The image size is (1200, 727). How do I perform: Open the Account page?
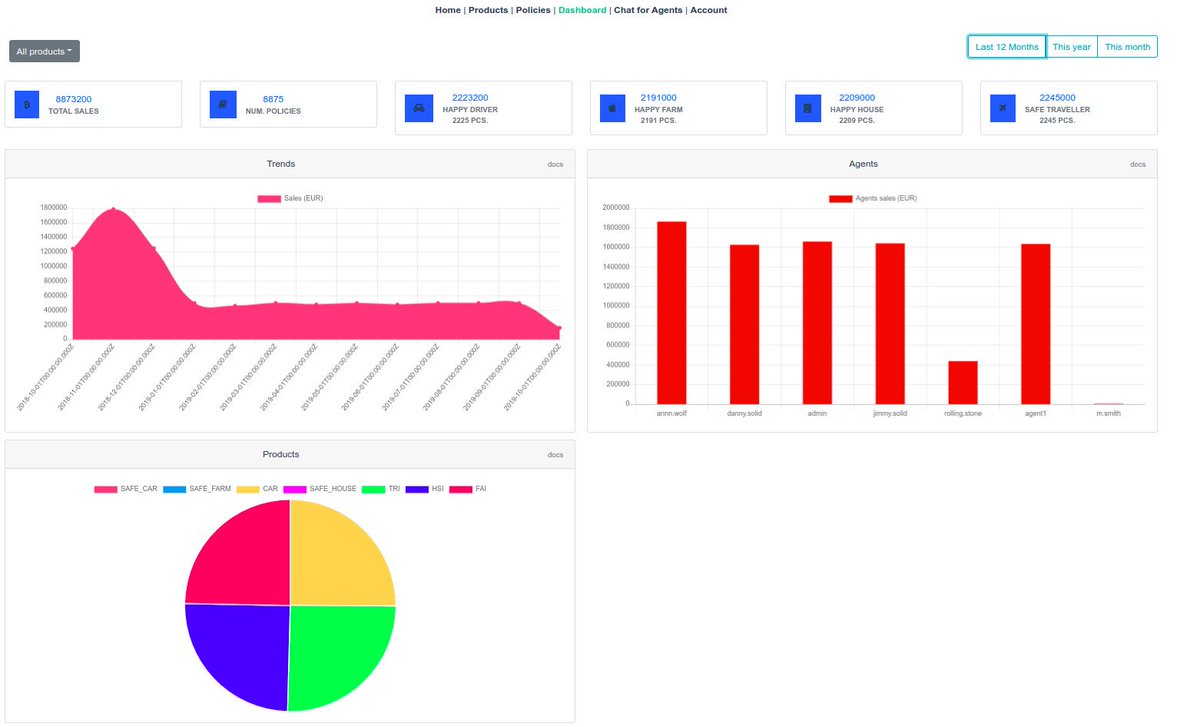pos(708,10)
